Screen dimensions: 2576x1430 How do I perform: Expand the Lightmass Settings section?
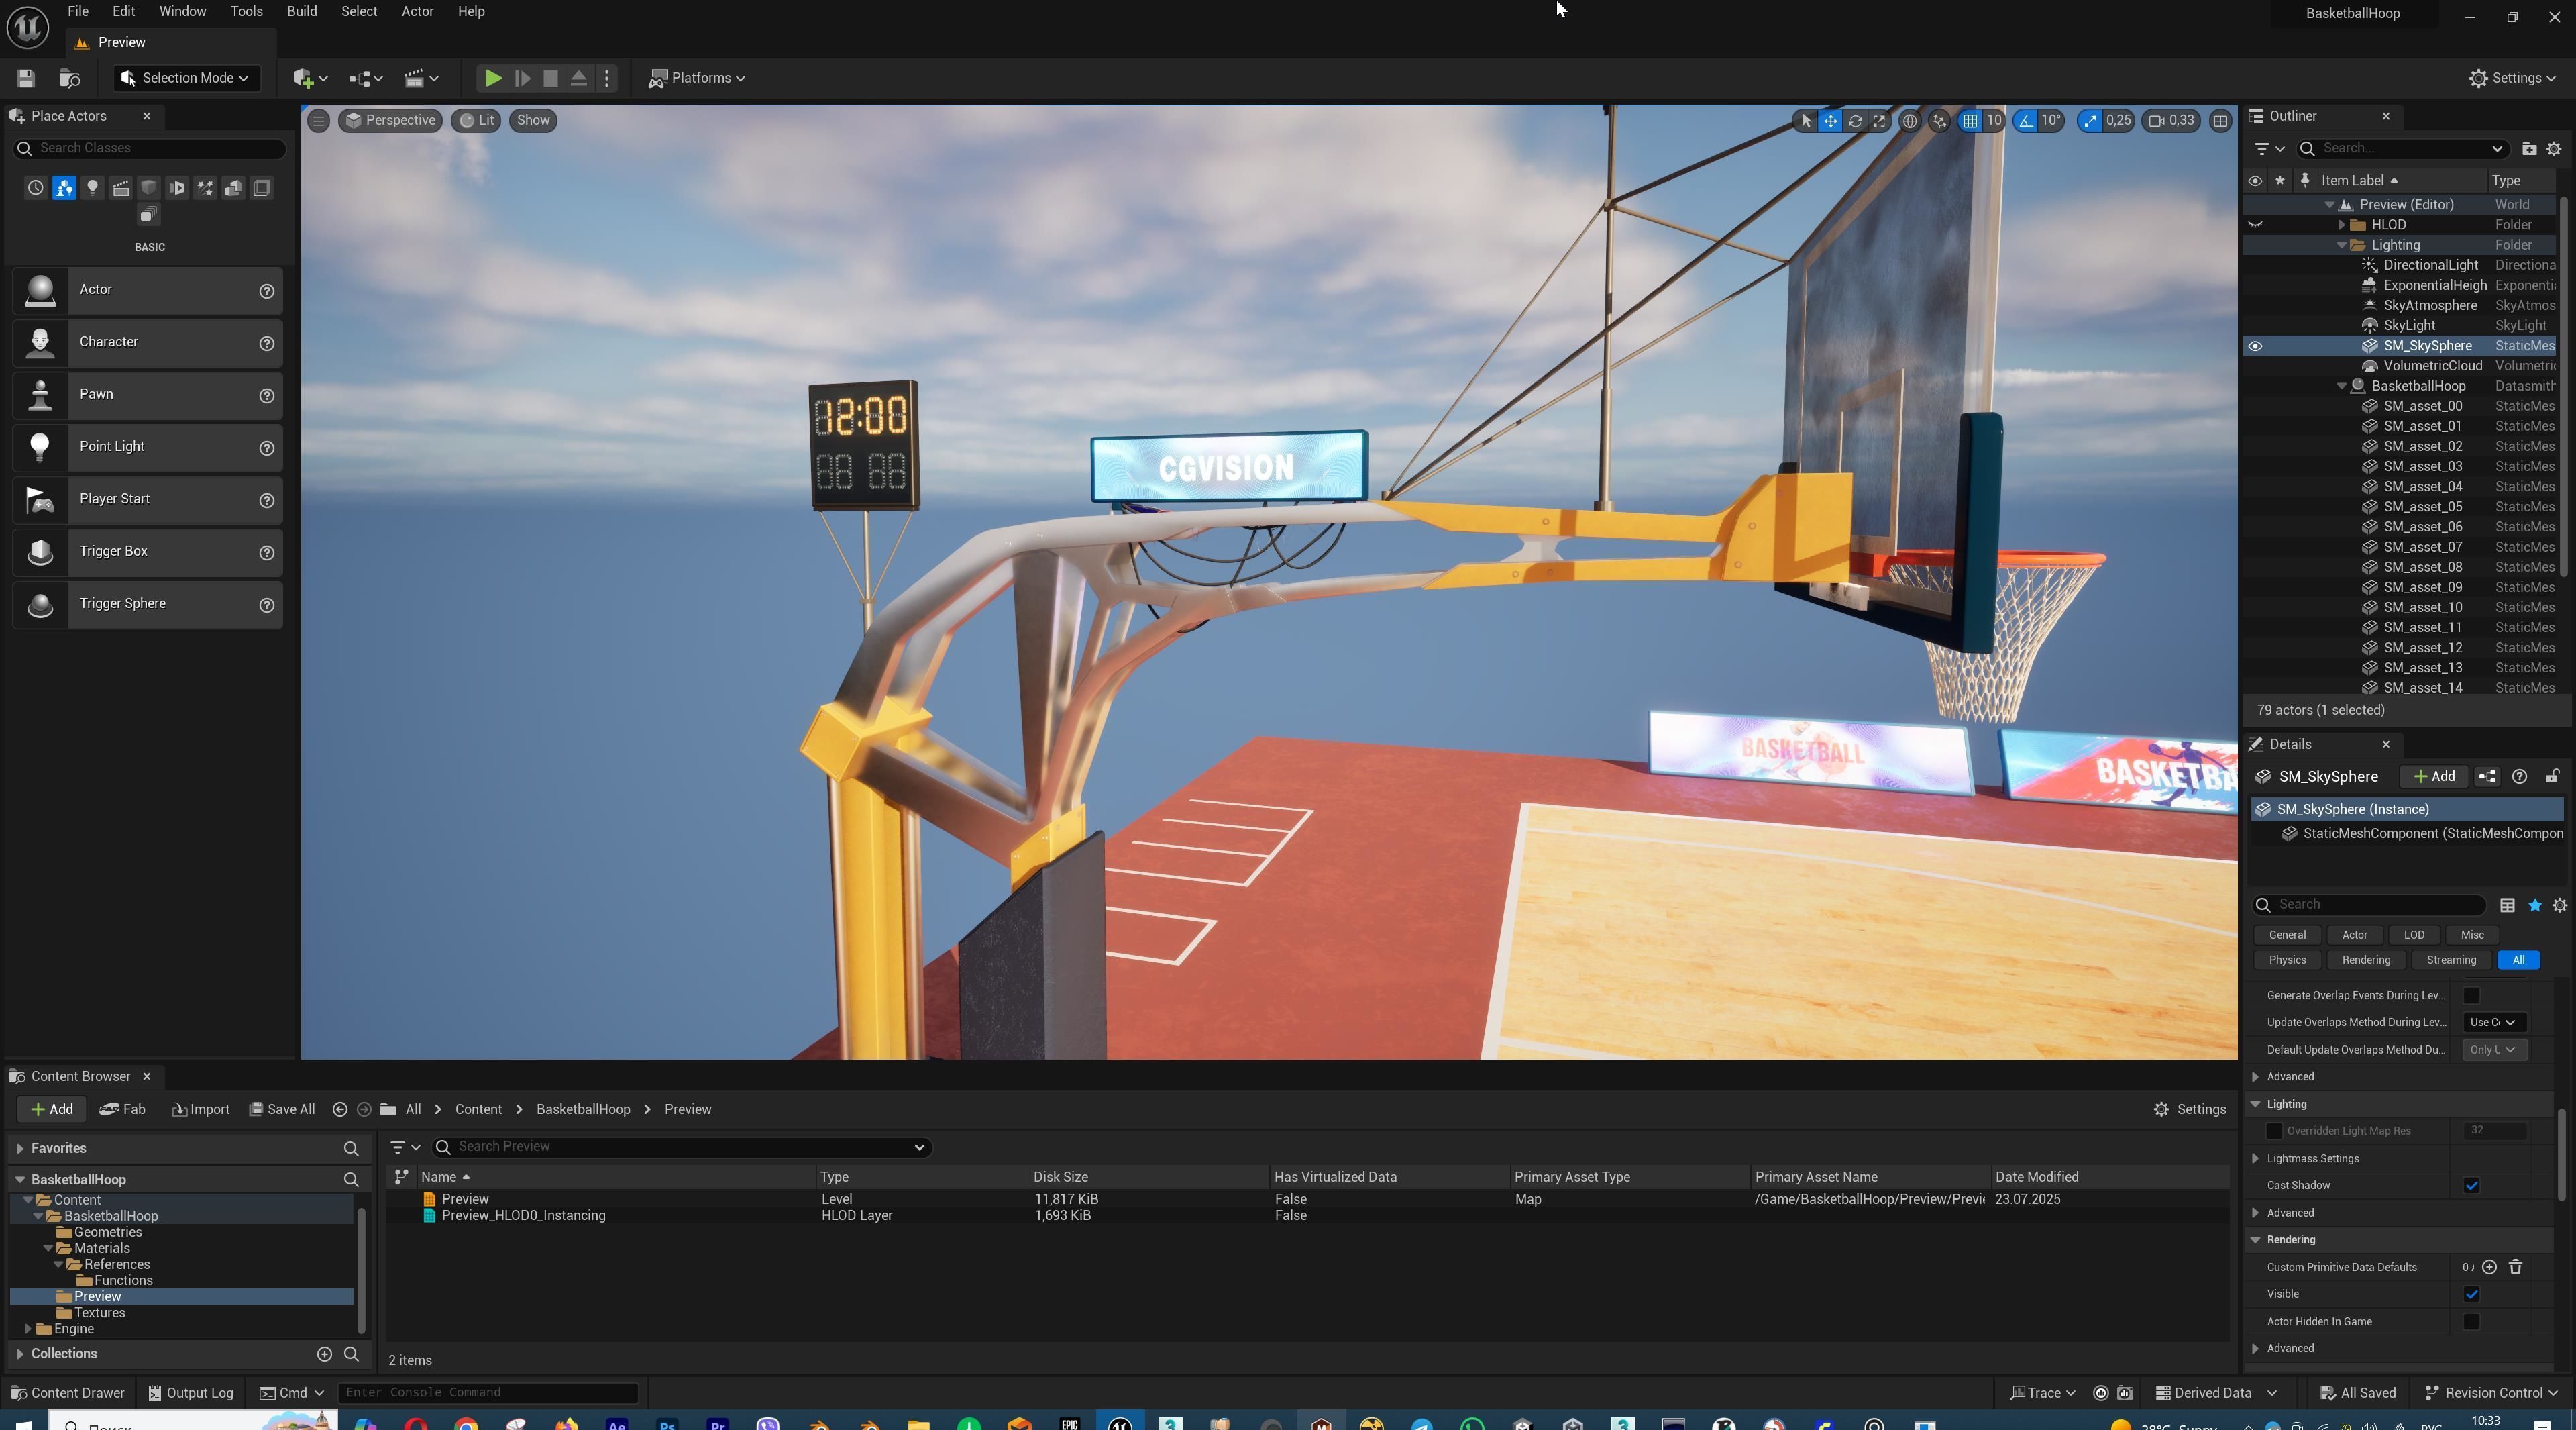pyautogui.click(x=2256, y=1159)
